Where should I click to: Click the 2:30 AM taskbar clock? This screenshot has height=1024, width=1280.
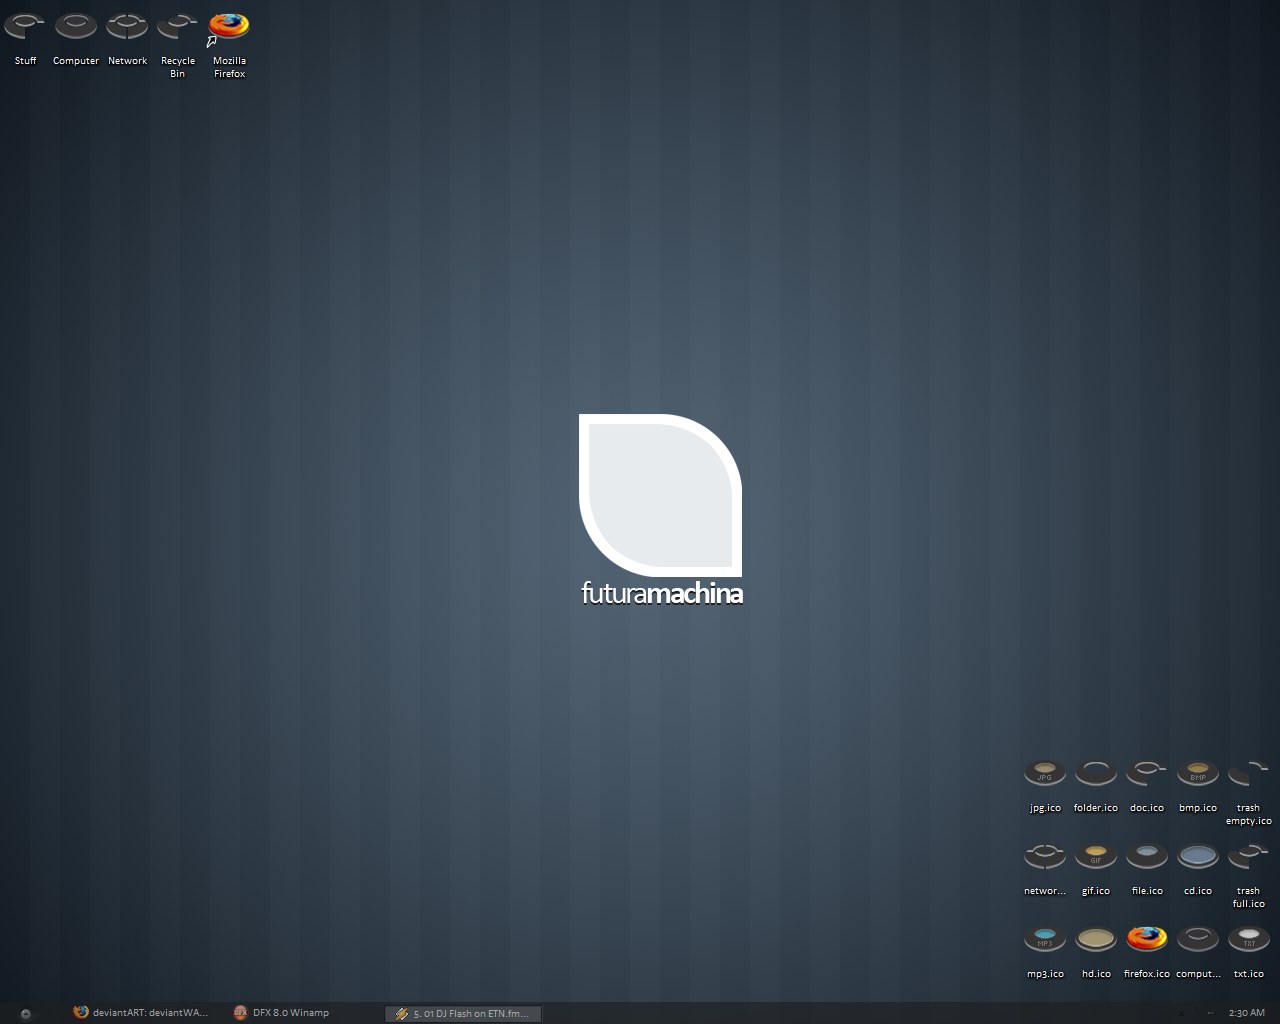click(x=1247, y=1013)
